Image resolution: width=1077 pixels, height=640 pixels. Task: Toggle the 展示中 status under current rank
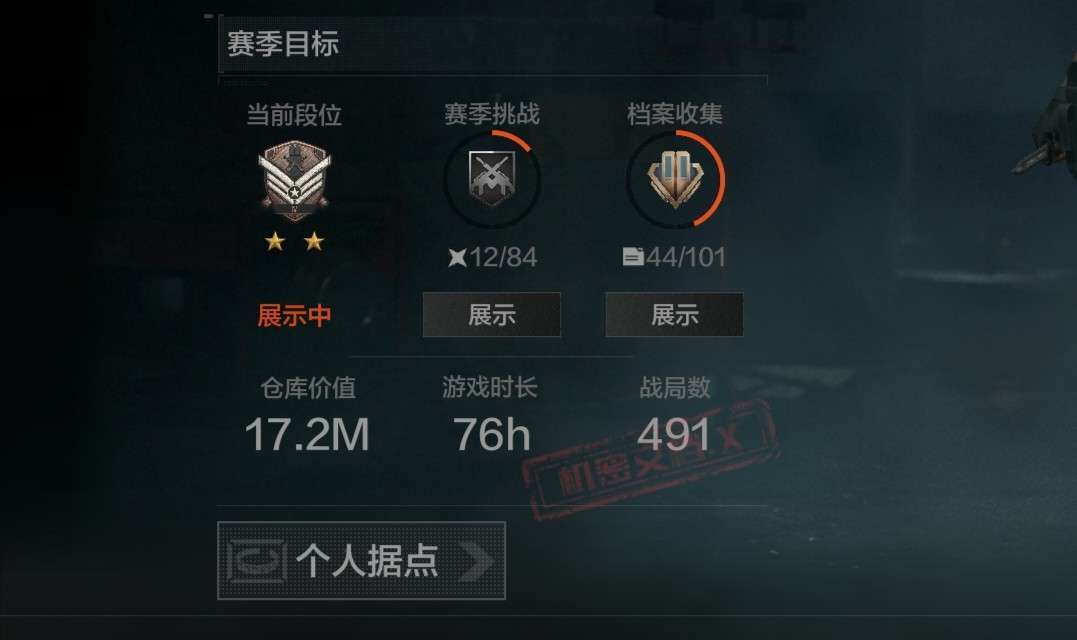coord(295,316)
